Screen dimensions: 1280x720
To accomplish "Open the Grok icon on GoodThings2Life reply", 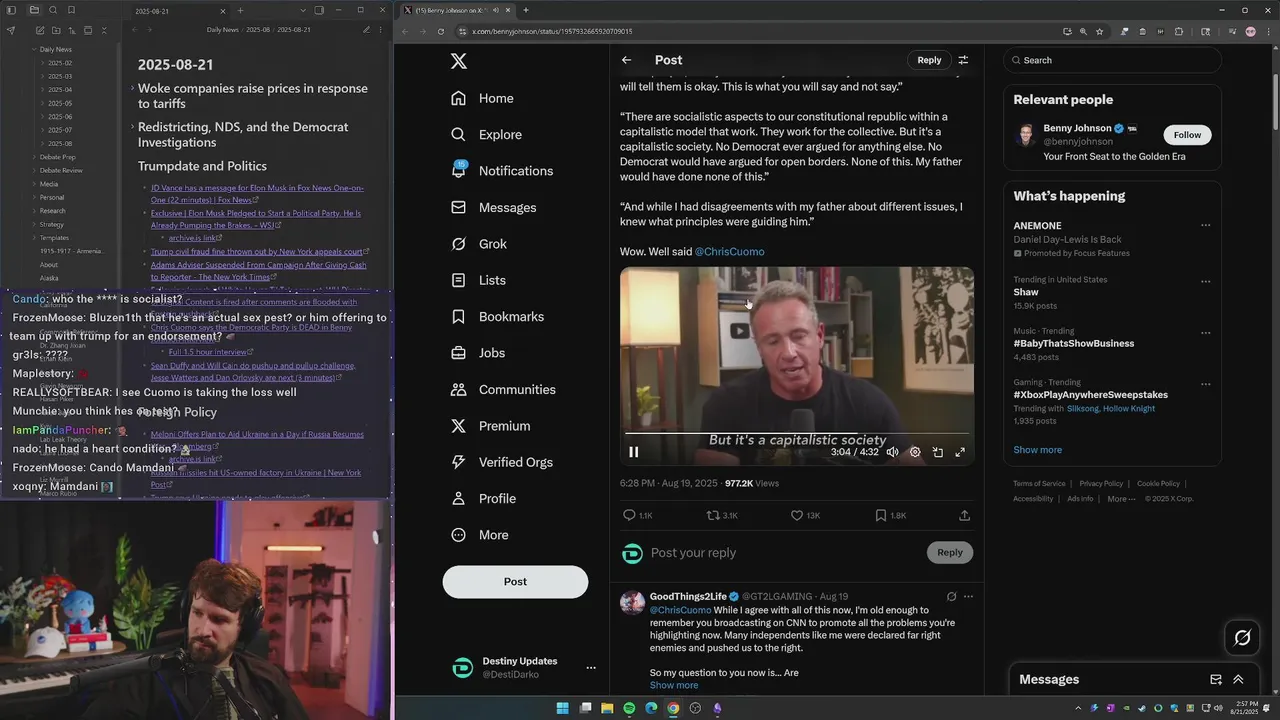I will 951,597.
